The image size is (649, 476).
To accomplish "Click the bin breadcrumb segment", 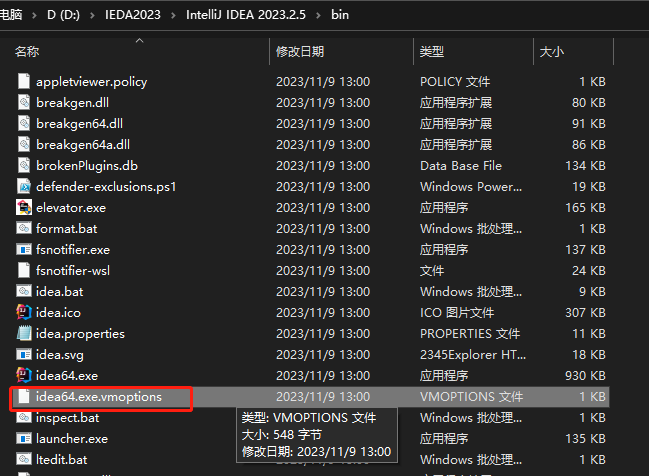I will [340, 15].
